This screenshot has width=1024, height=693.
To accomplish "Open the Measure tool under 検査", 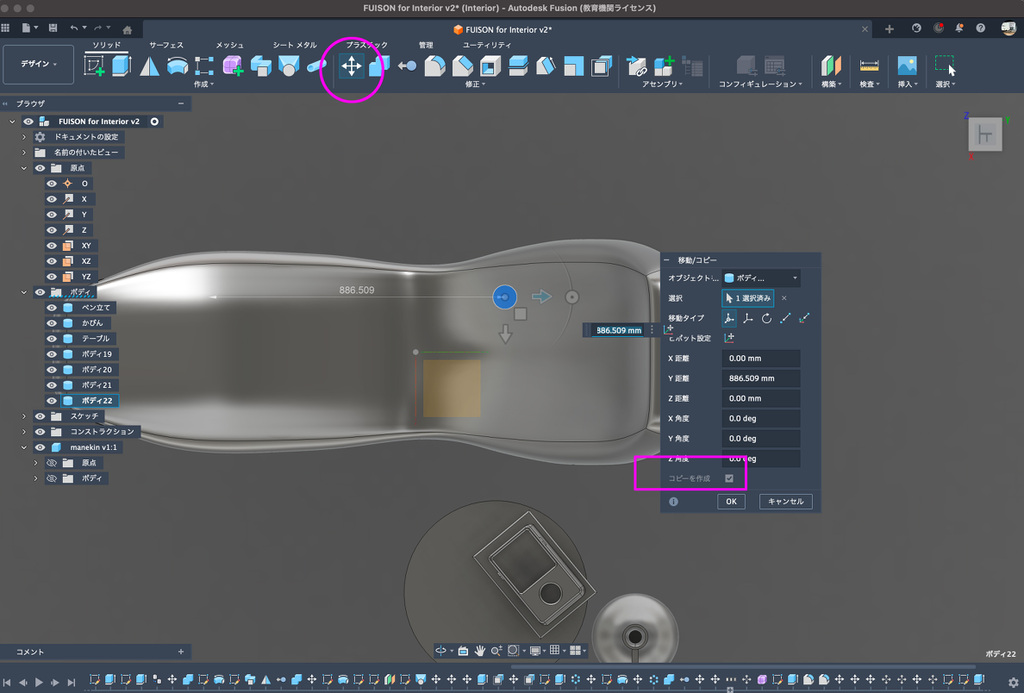I will coord(868,66).
